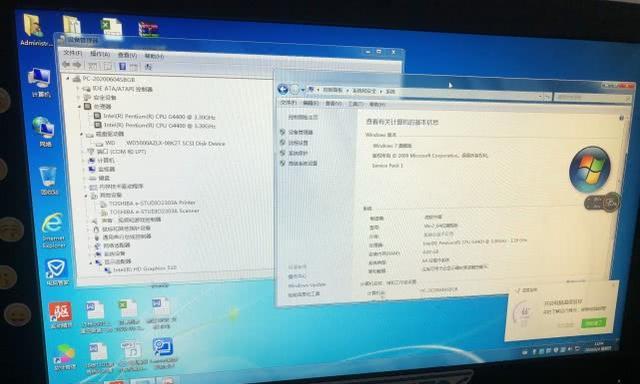Click the Windows Update link in sidebar
This screenshot has width=640, height=384.
click(x=307, y=285)
